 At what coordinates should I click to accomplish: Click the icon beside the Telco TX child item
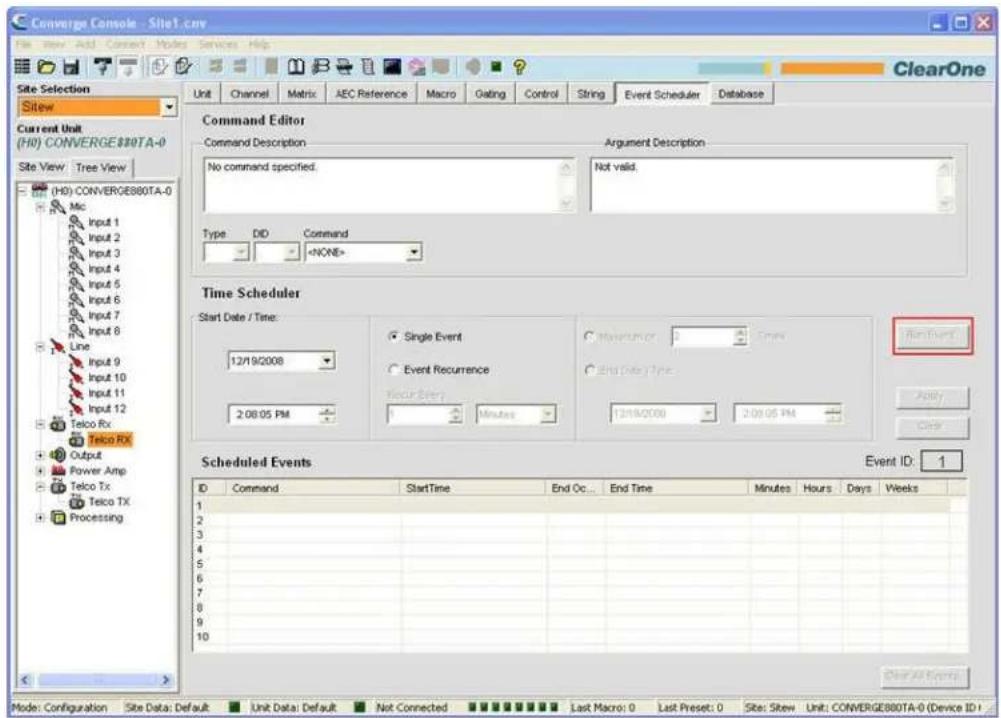click(77, 502)
